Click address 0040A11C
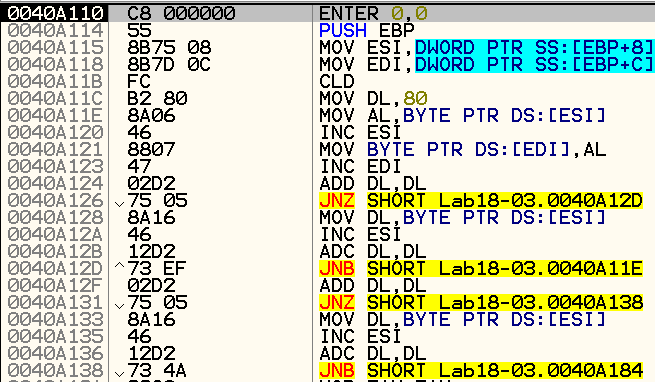This screenshot has width=655, height=382. 55,99
